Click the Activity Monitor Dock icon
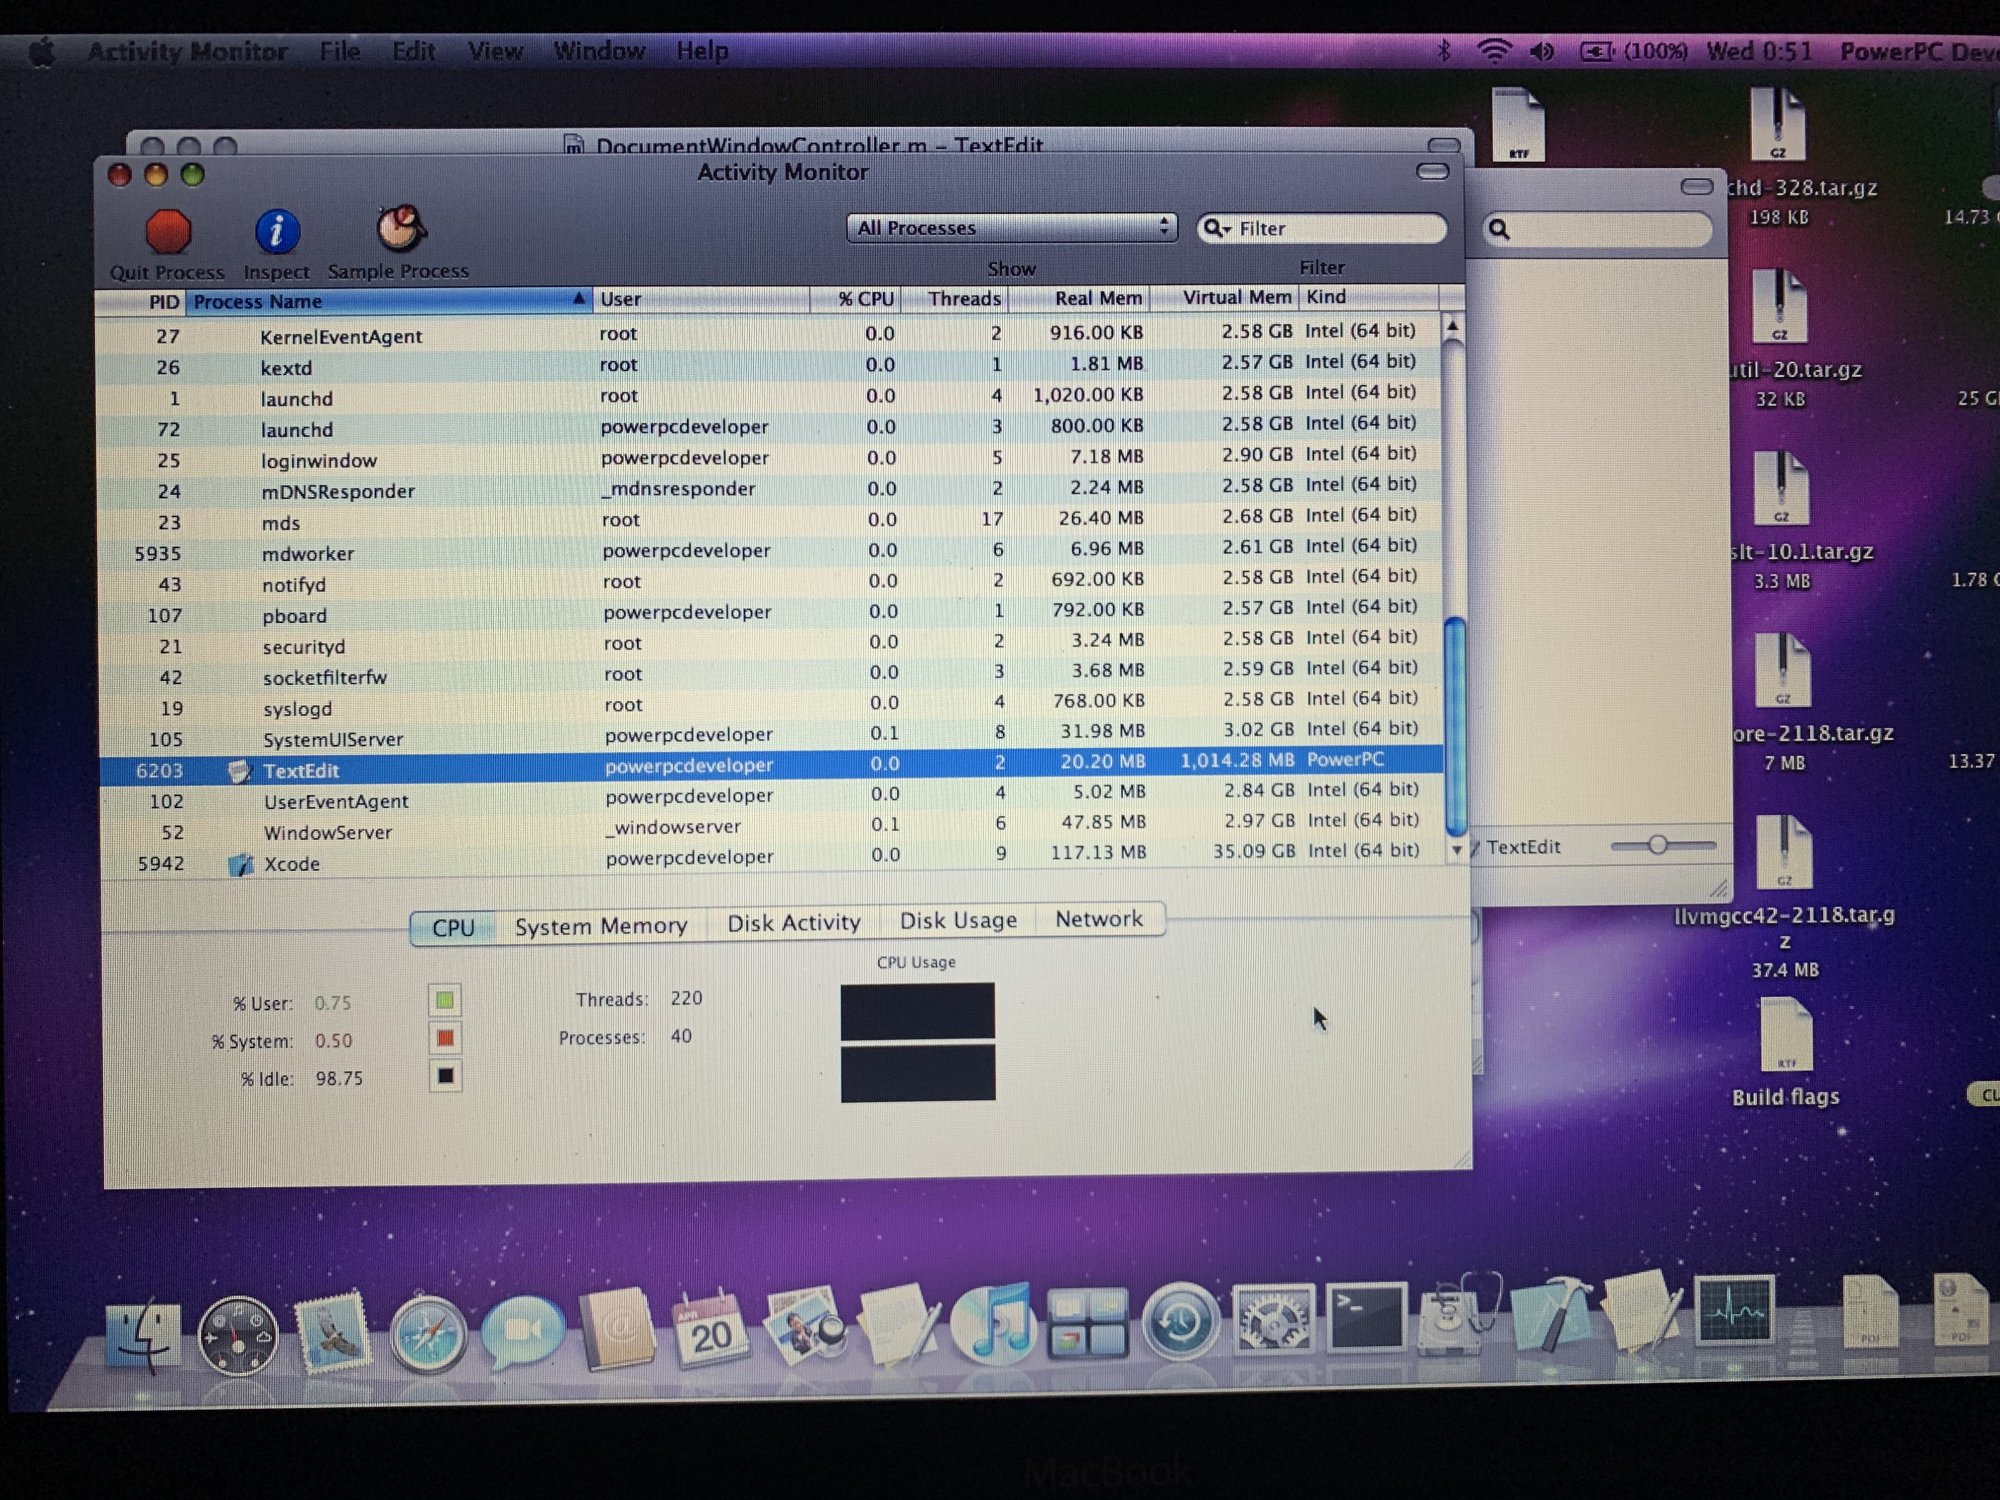 pyautogui.click(x=1735, y=1310)
